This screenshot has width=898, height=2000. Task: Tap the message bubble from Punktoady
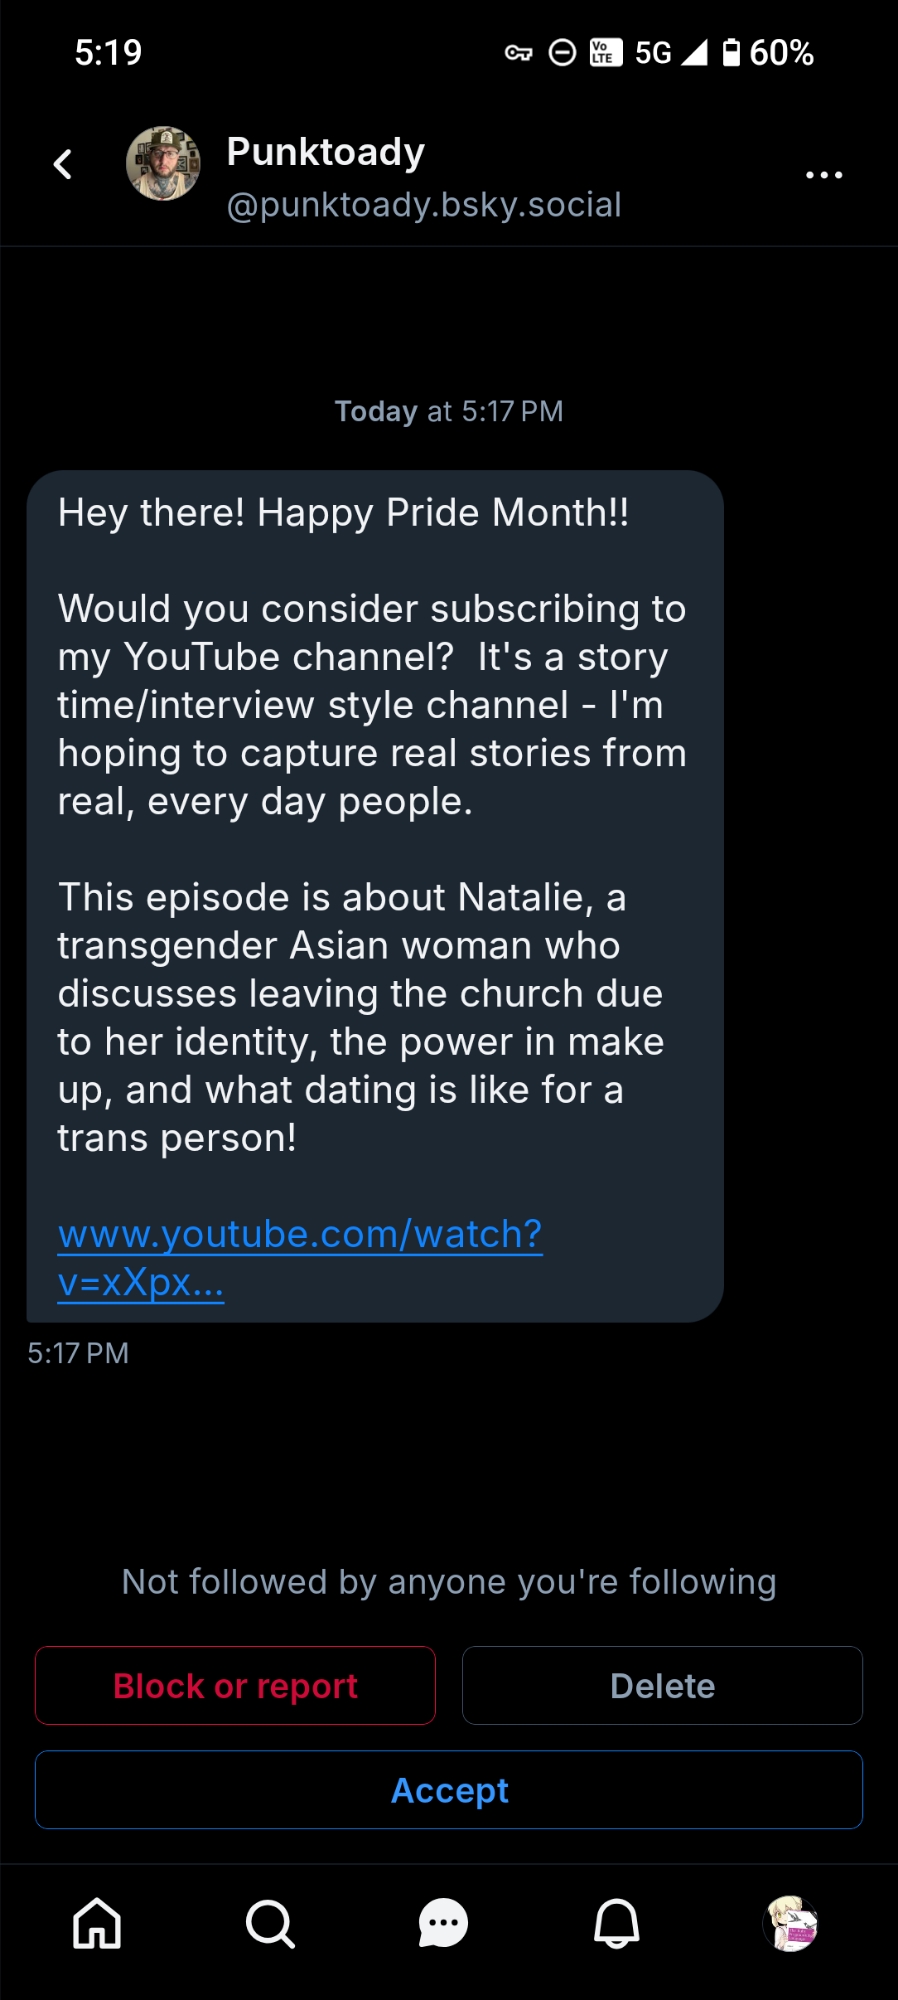375,850
